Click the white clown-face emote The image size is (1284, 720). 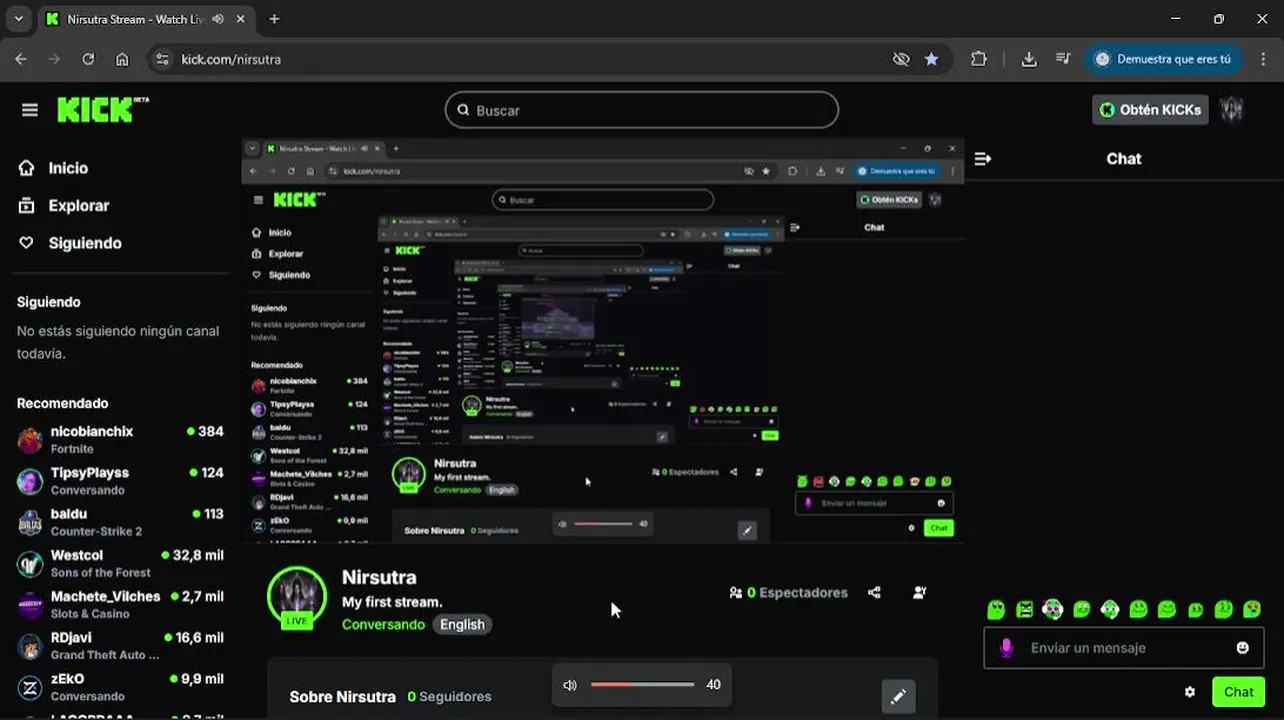[x=1052, y=609]
